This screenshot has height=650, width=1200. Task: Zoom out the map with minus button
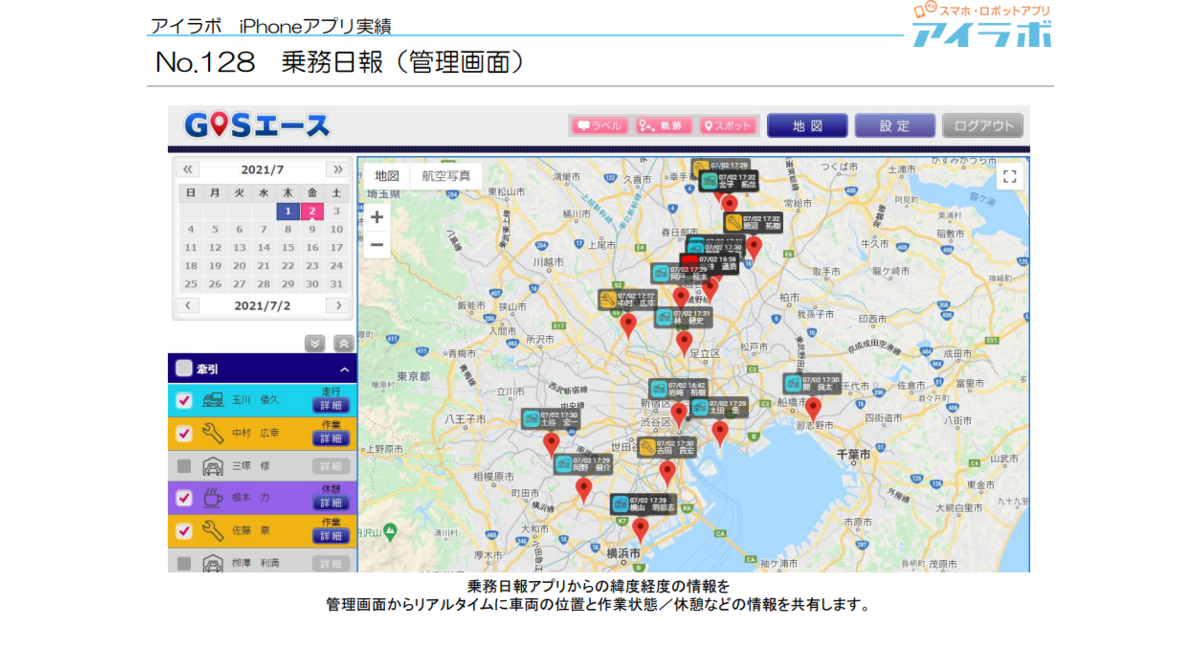(x=377, y=244)
